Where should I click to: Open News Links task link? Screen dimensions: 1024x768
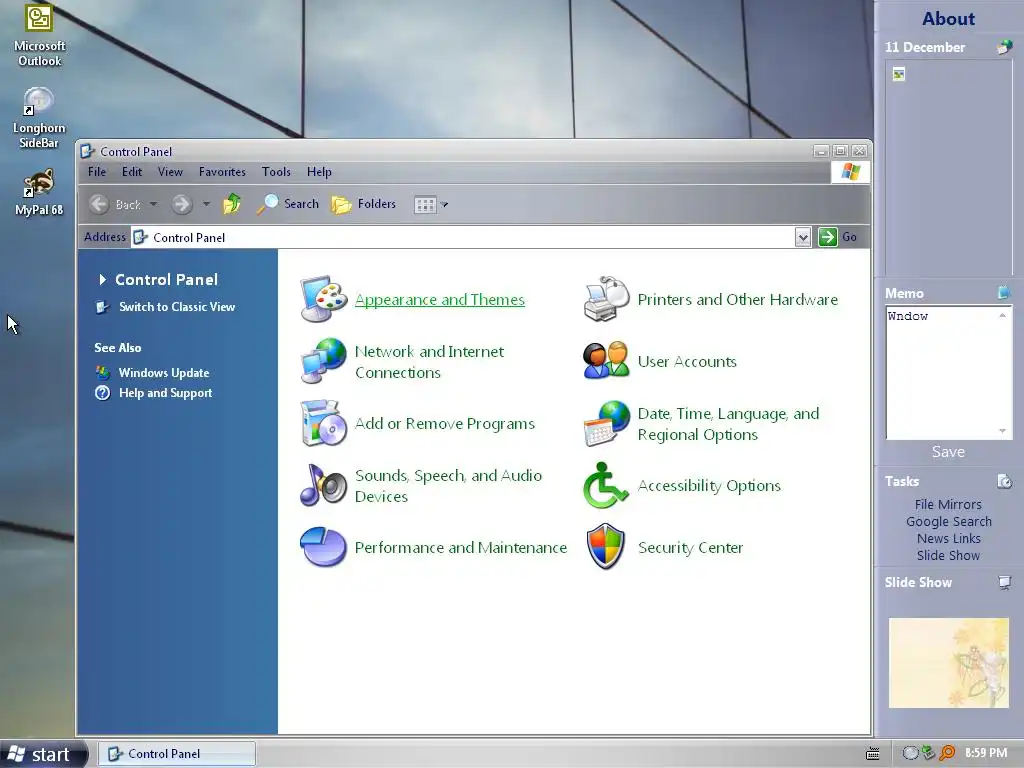coord(948,538)
